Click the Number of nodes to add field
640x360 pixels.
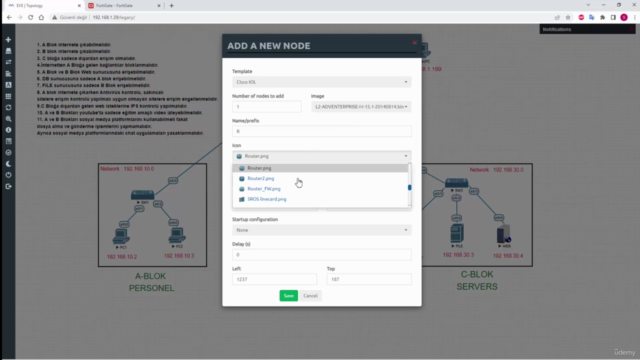click(267, 107)
